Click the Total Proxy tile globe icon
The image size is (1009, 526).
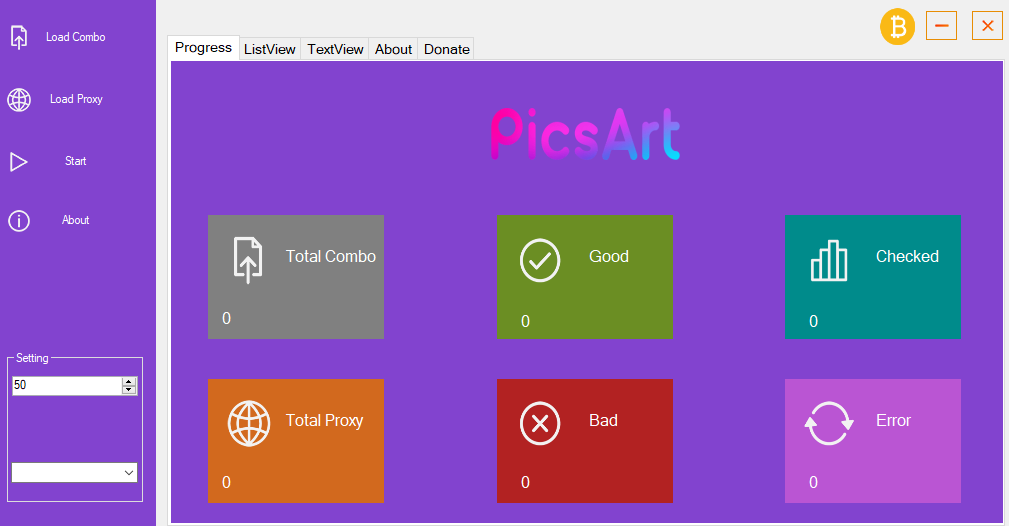click(x=249, y=423)
